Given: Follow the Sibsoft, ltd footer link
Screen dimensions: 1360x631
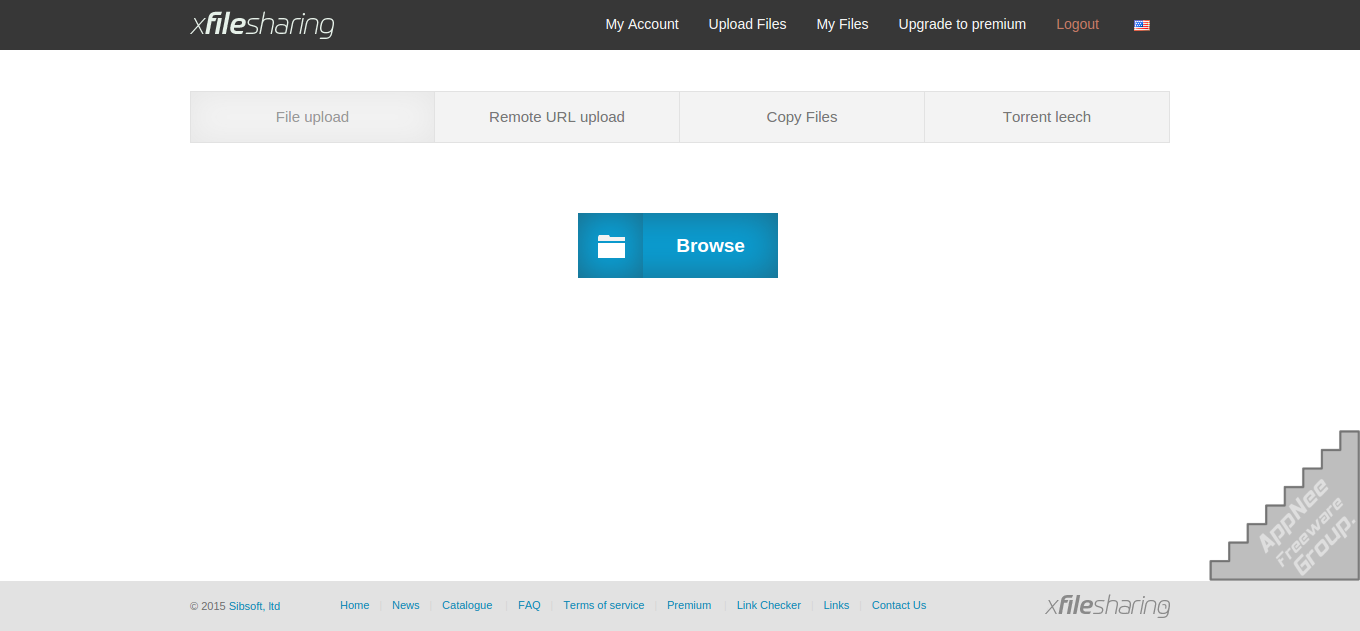Looking at the screenshot, I should point(254,606).
